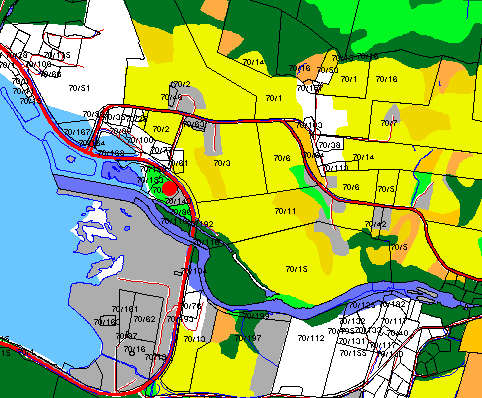Select parcel label 70/76
This screenshot has width=482, height=398.
tap(191, 306)
